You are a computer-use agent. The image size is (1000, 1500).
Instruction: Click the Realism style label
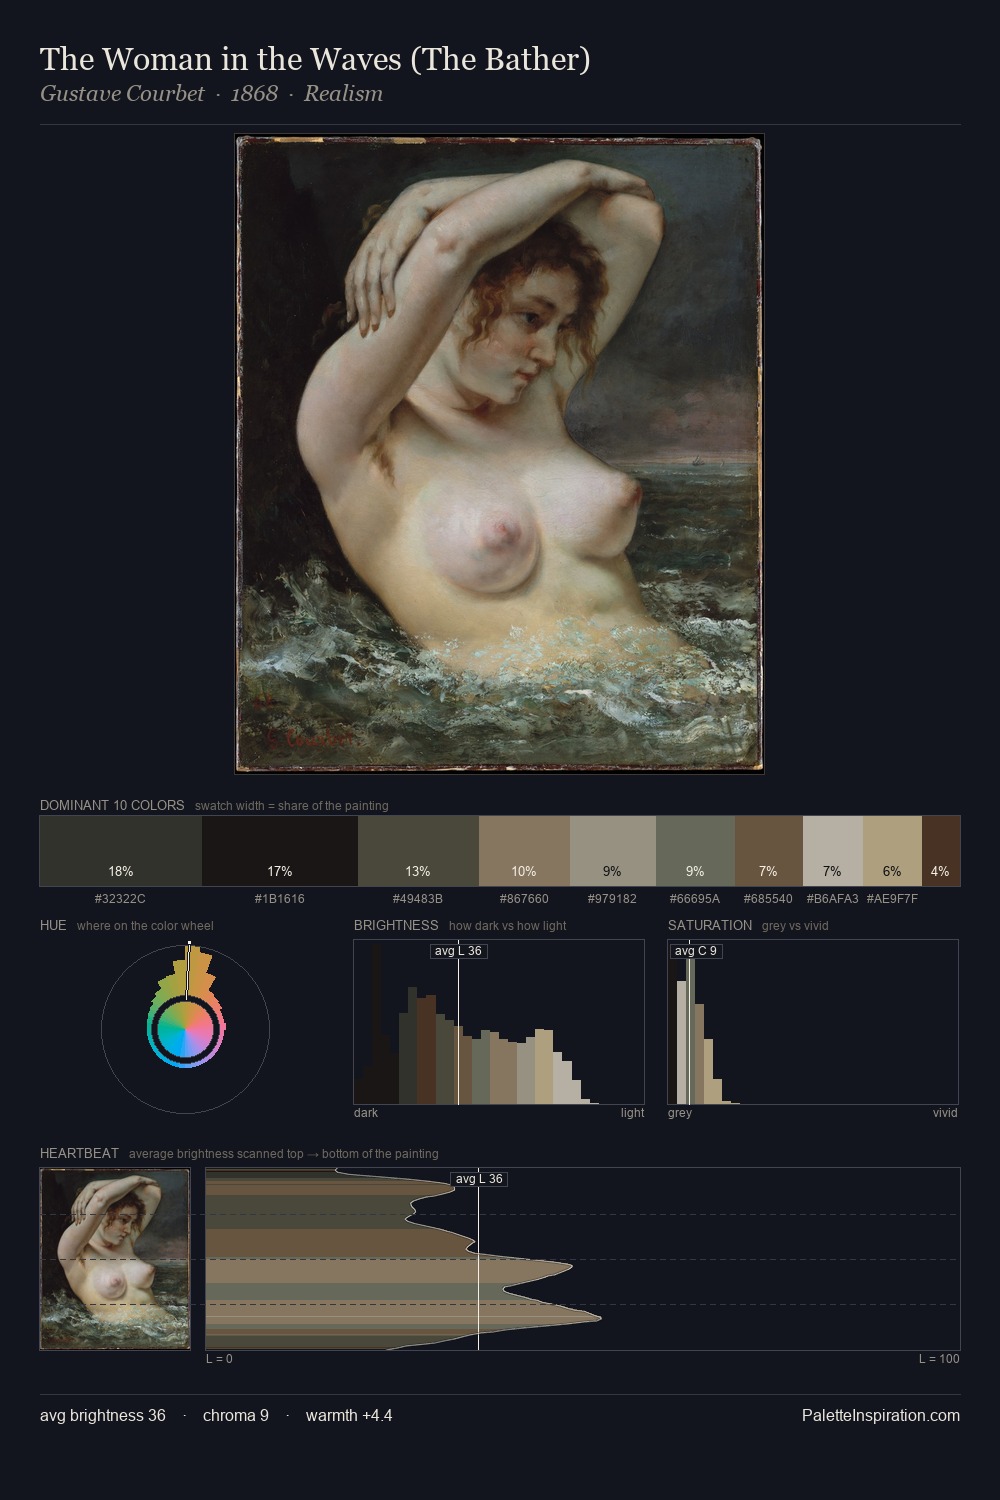(x=343, y=94)
